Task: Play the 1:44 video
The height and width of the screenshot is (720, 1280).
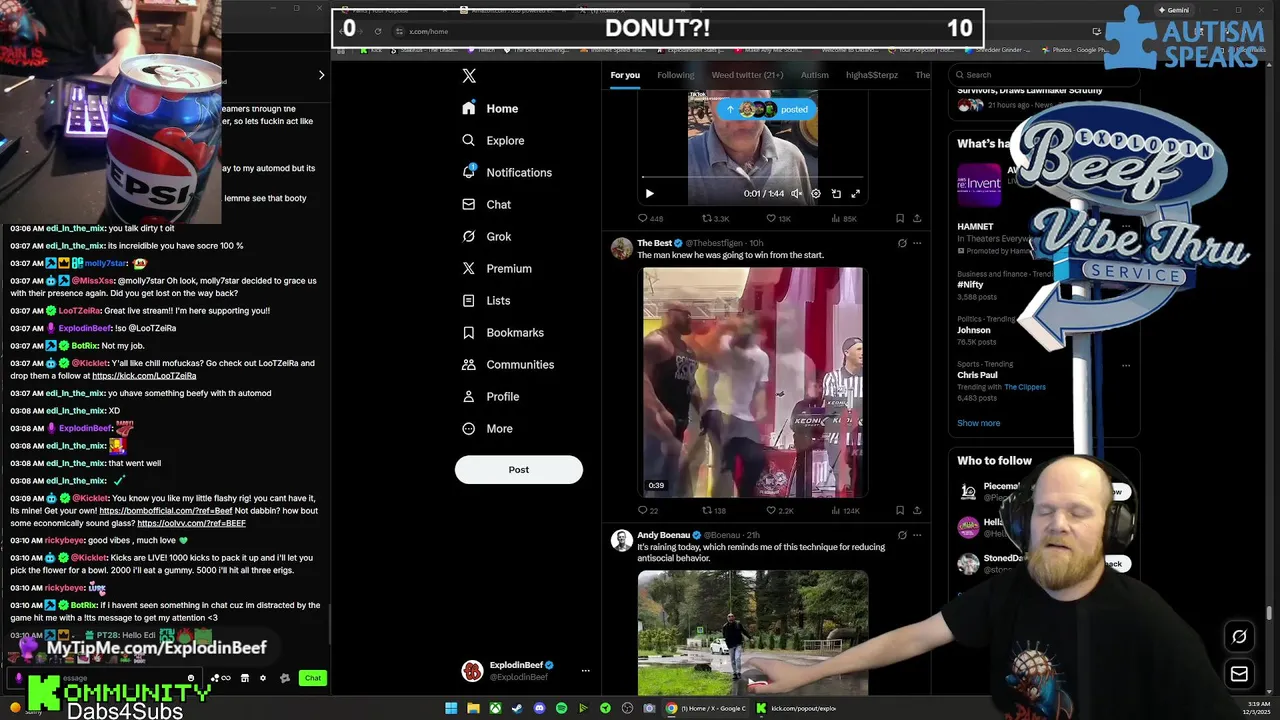Action: coord(649,194)
